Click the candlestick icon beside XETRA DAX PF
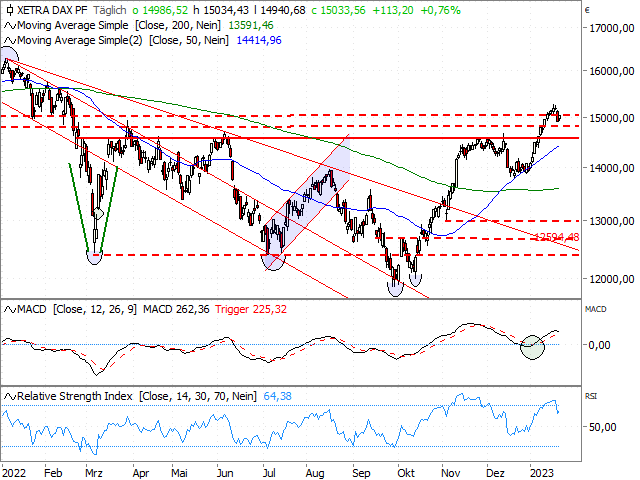Screen dimensions: 640x480 pos(10,10)
